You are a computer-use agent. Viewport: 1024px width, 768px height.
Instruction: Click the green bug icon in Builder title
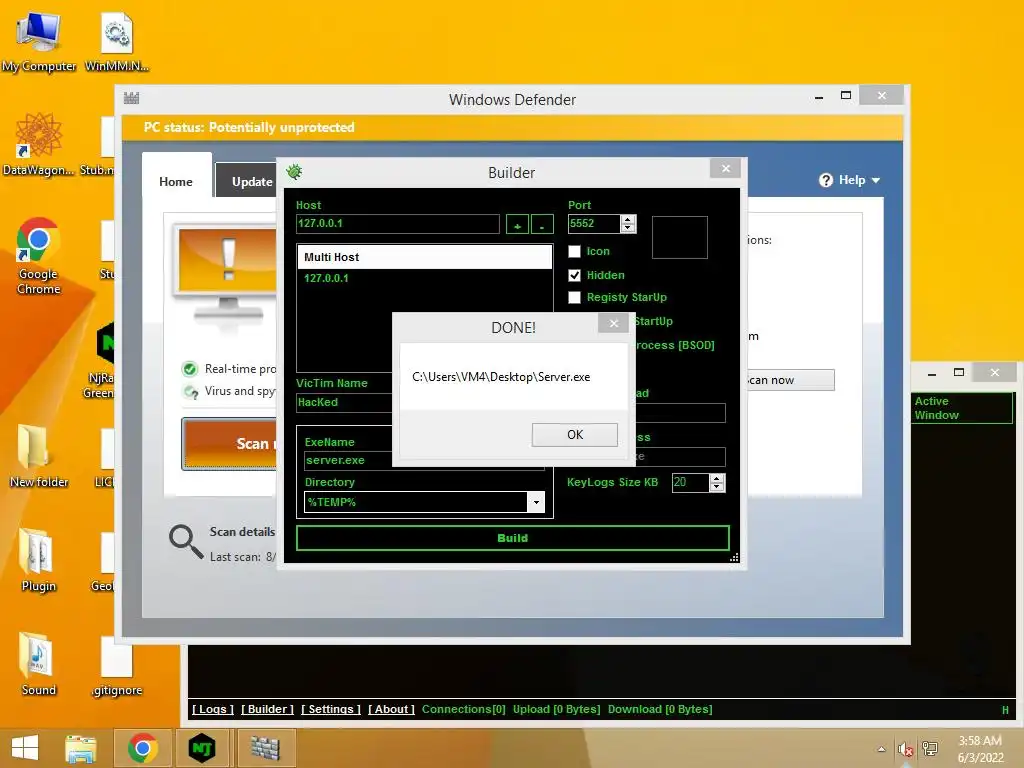click(294, 172)
